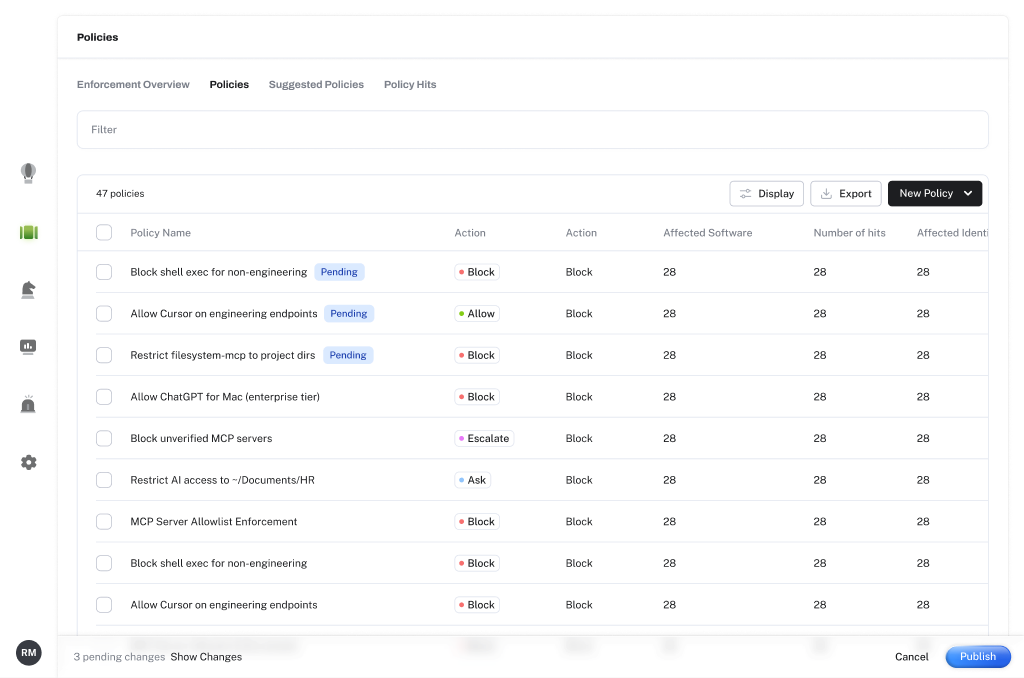Open the green policies sidebar icon
The image size is (1024, 678).
pyautogui.click(x=29, y=232)
